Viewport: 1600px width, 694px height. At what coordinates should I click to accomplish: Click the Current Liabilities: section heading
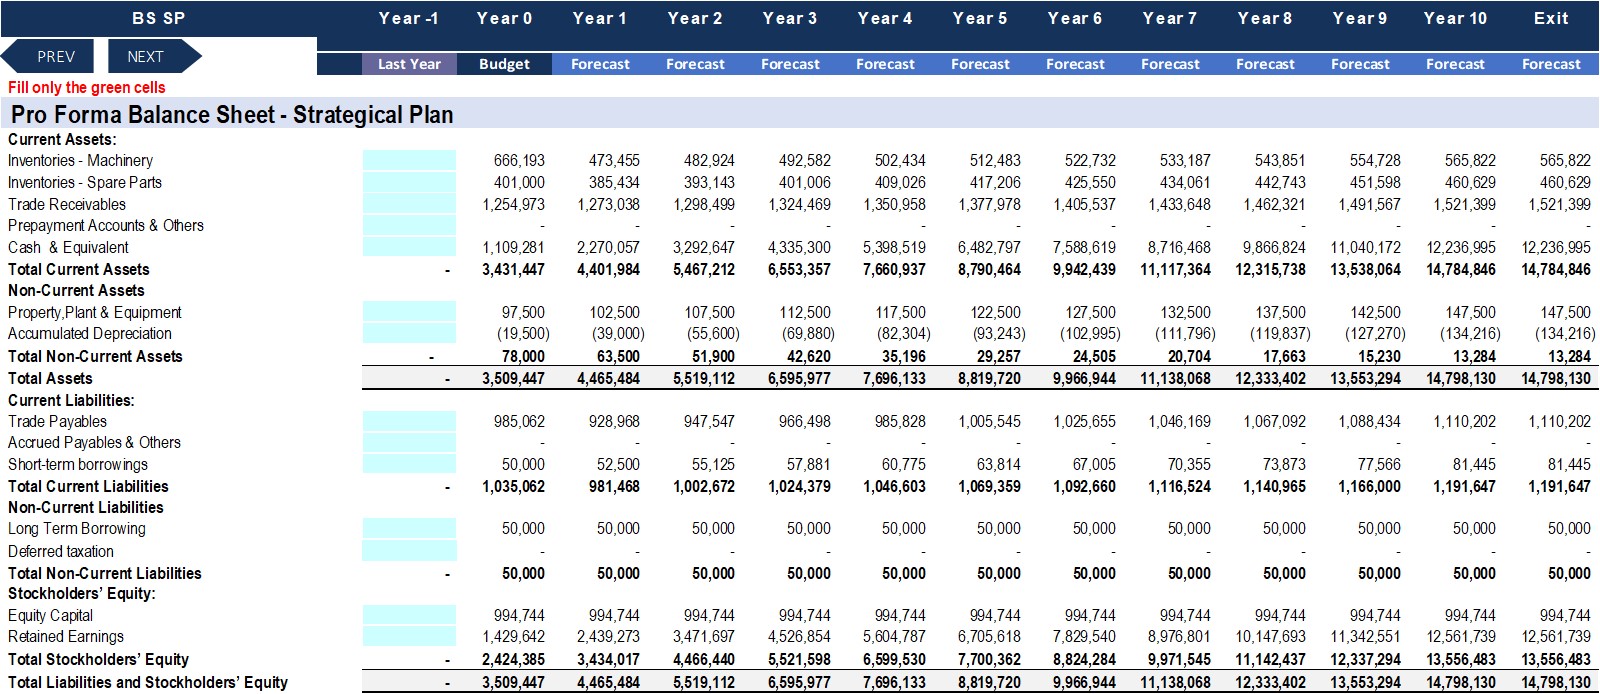71,401
